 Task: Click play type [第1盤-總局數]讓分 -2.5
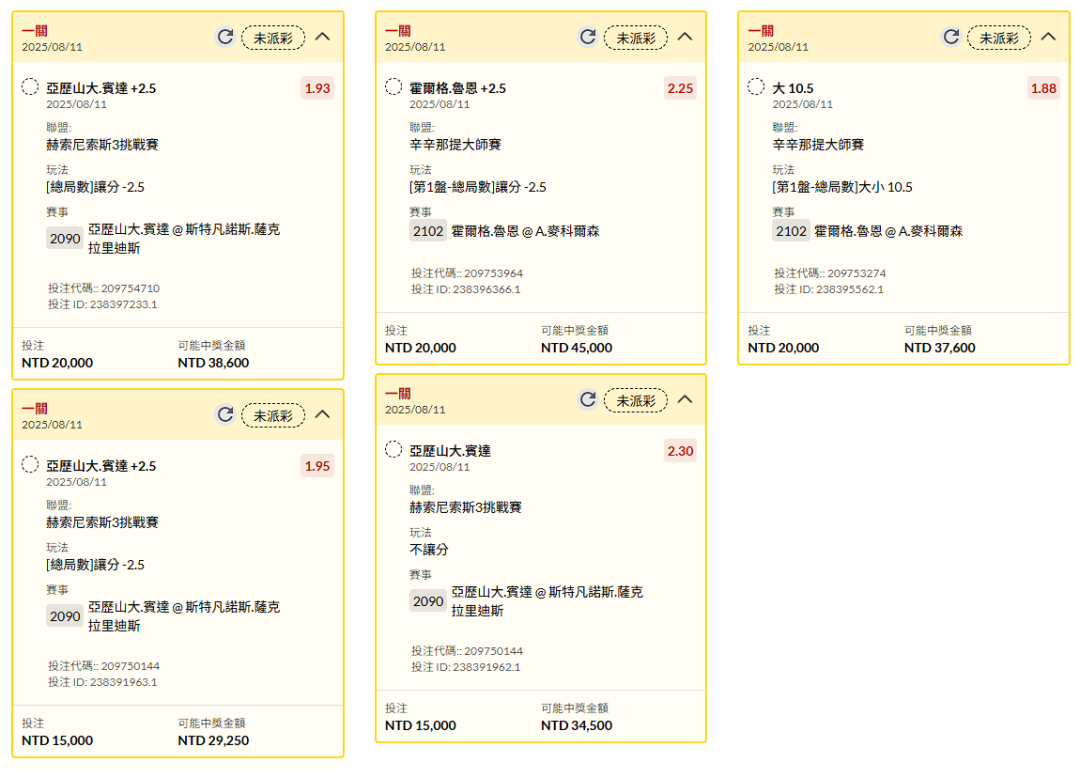click(x=478, y=187)
